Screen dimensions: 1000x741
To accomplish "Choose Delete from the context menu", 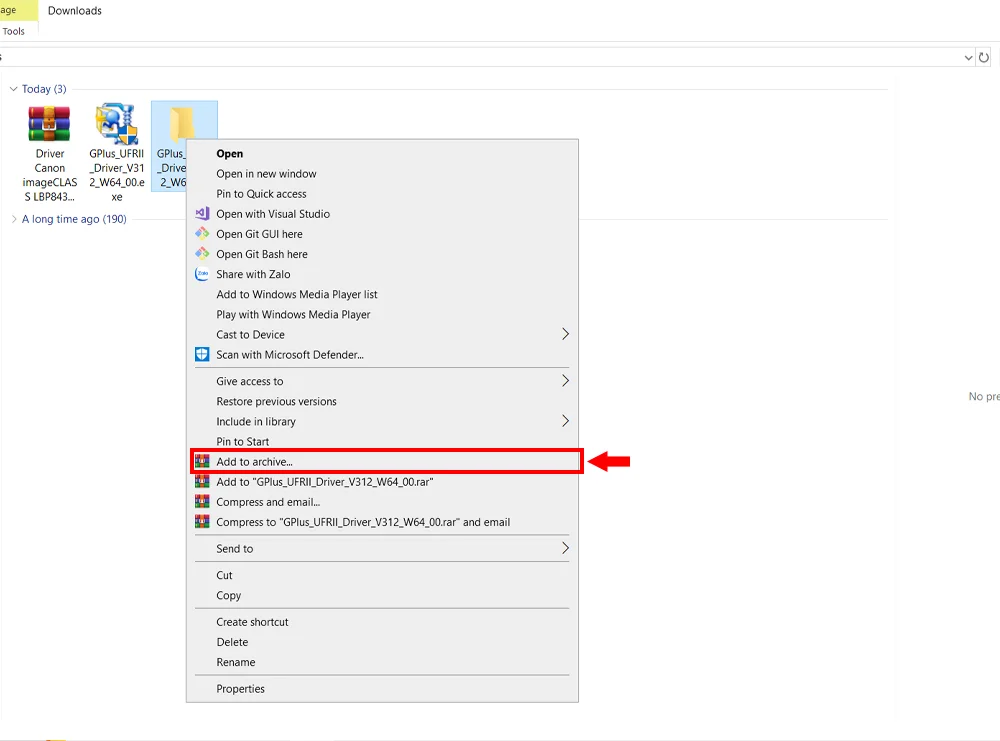I will pos(382,642).
